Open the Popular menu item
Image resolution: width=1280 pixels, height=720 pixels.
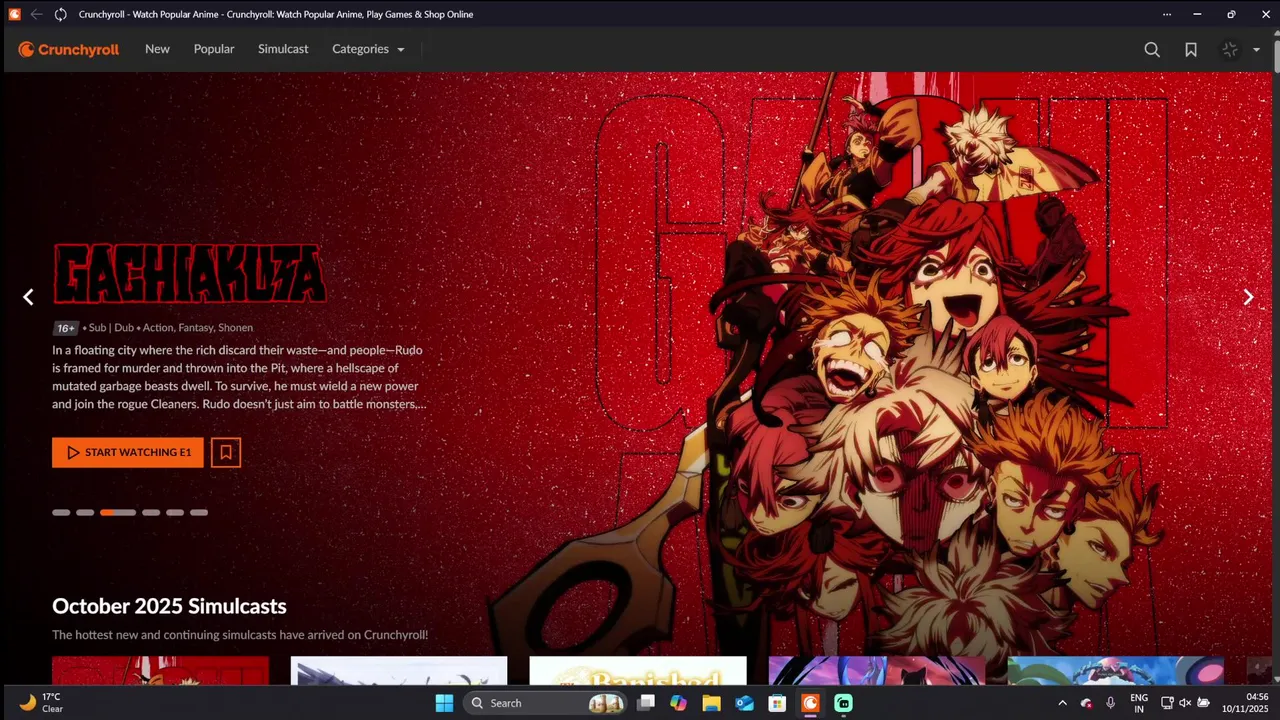(x=214, y=49)
